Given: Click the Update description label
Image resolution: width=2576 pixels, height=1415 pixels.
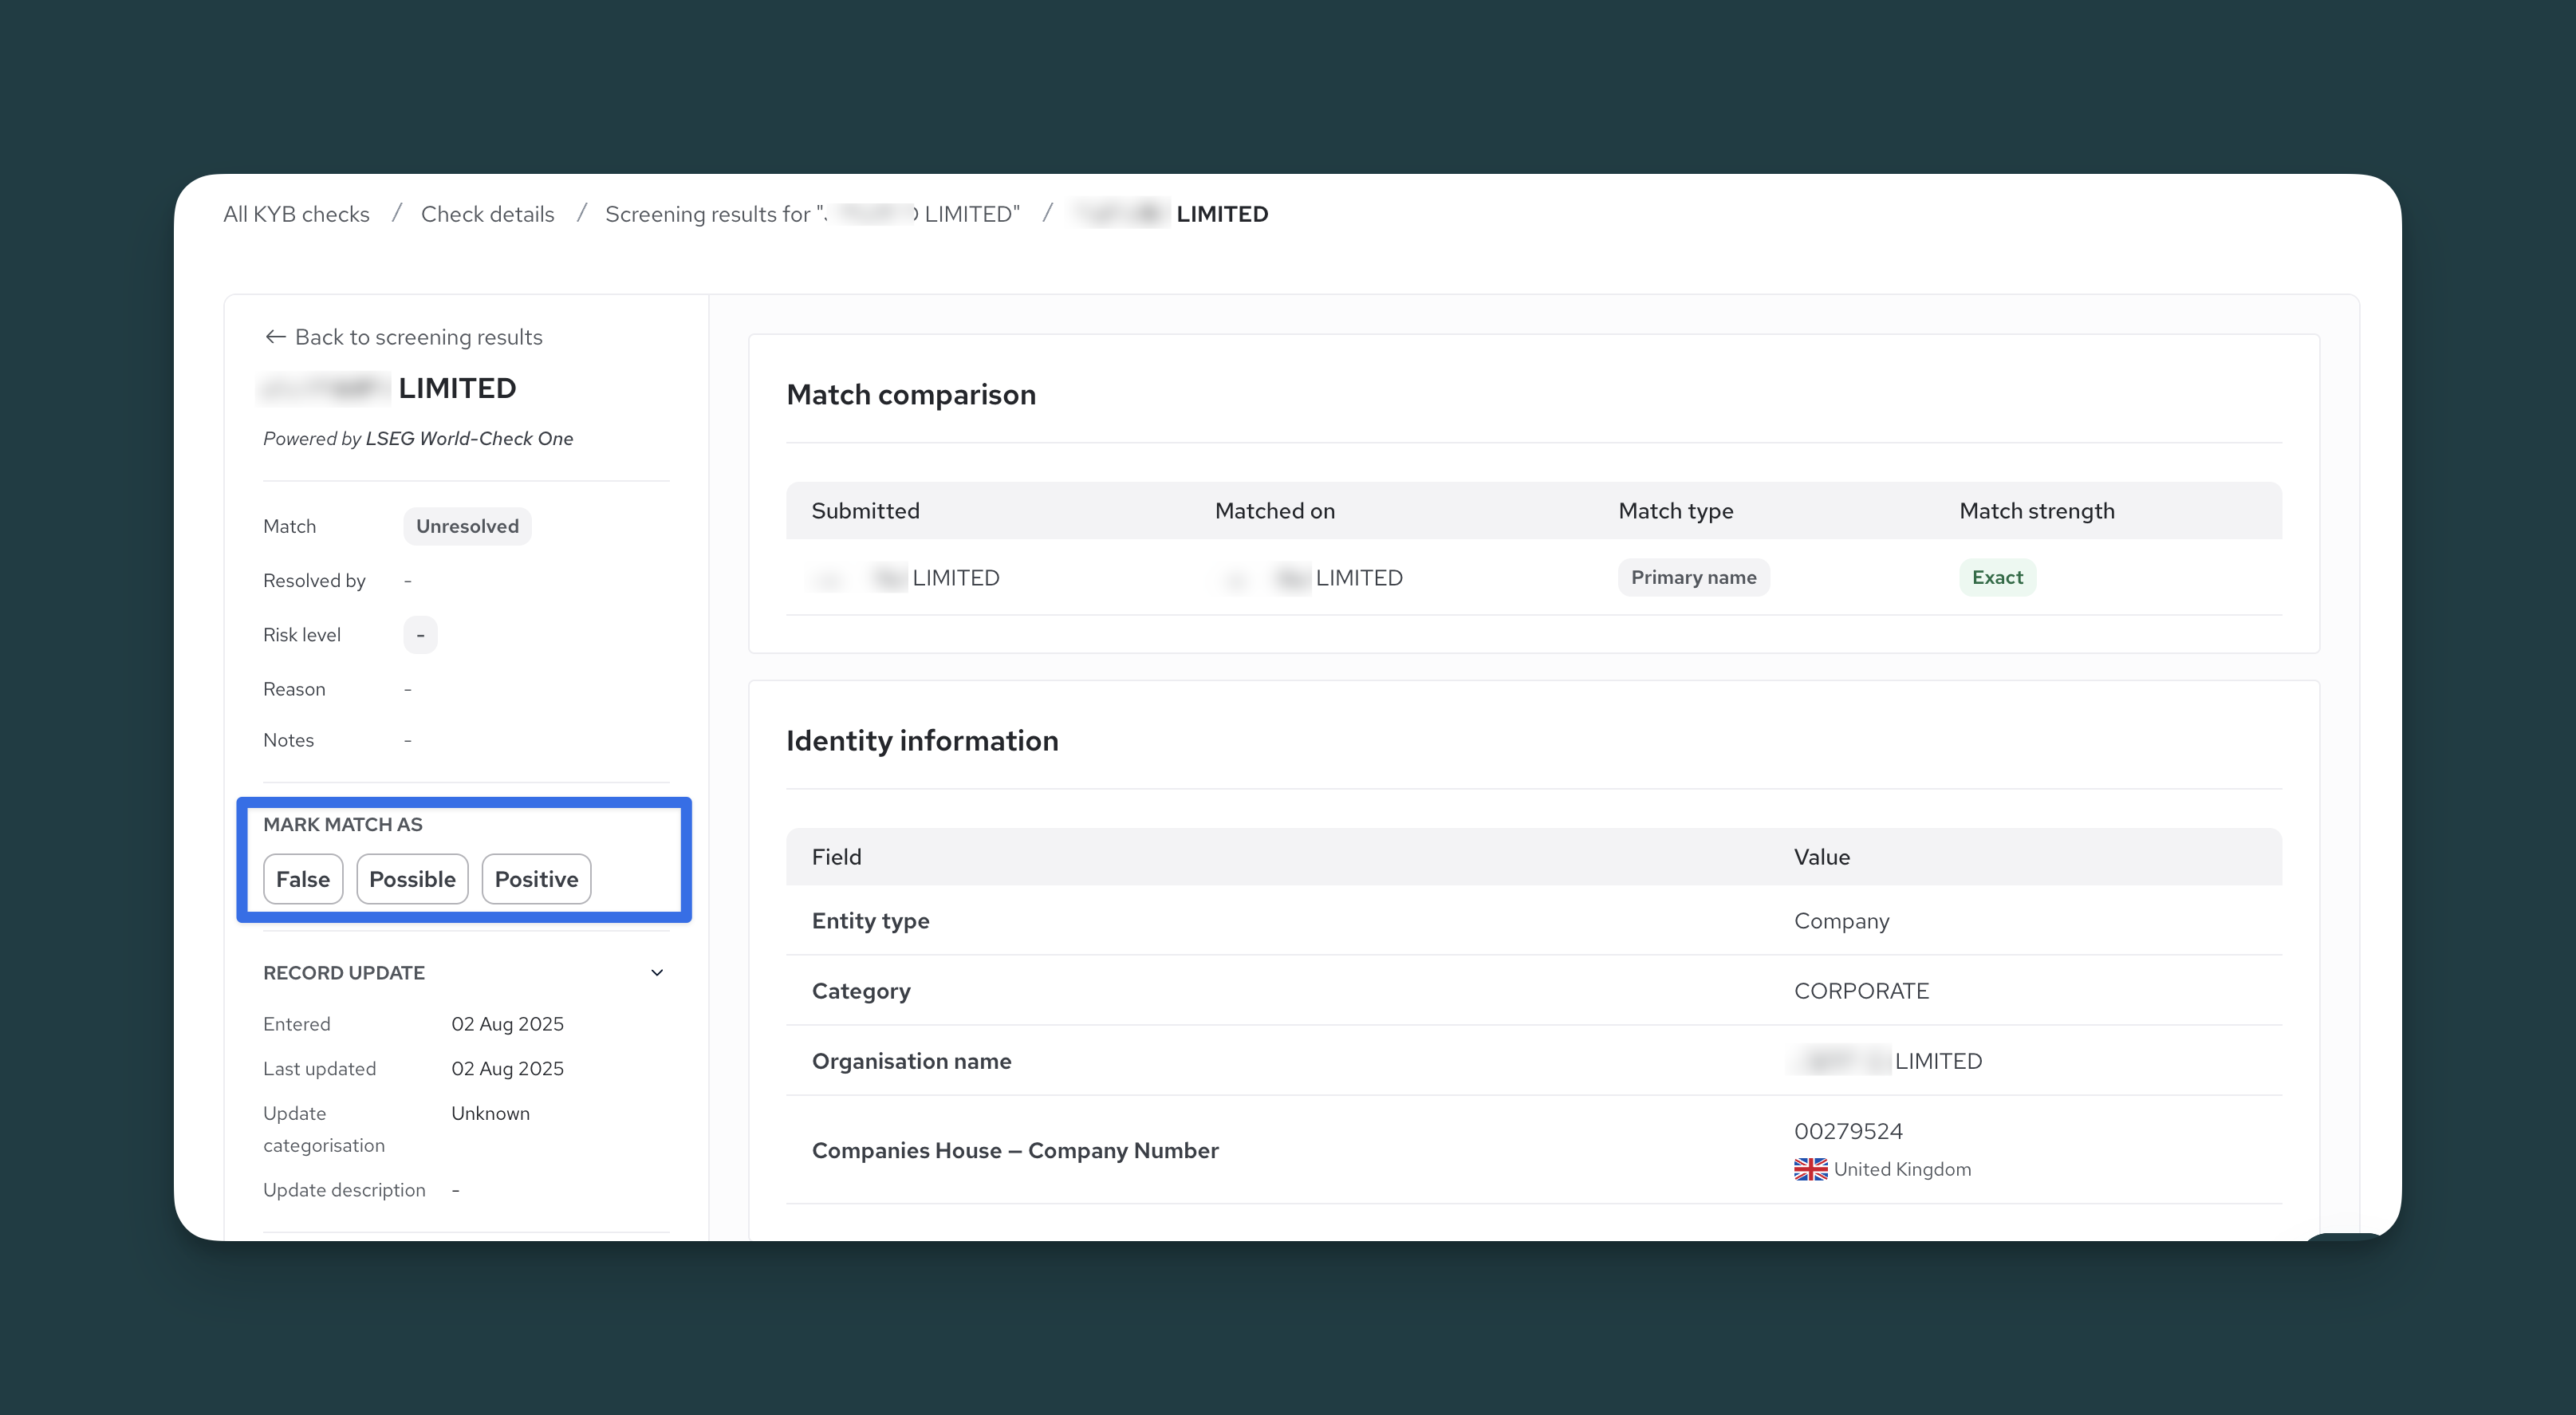Looking at the screenshot, I should (344, 1190).
